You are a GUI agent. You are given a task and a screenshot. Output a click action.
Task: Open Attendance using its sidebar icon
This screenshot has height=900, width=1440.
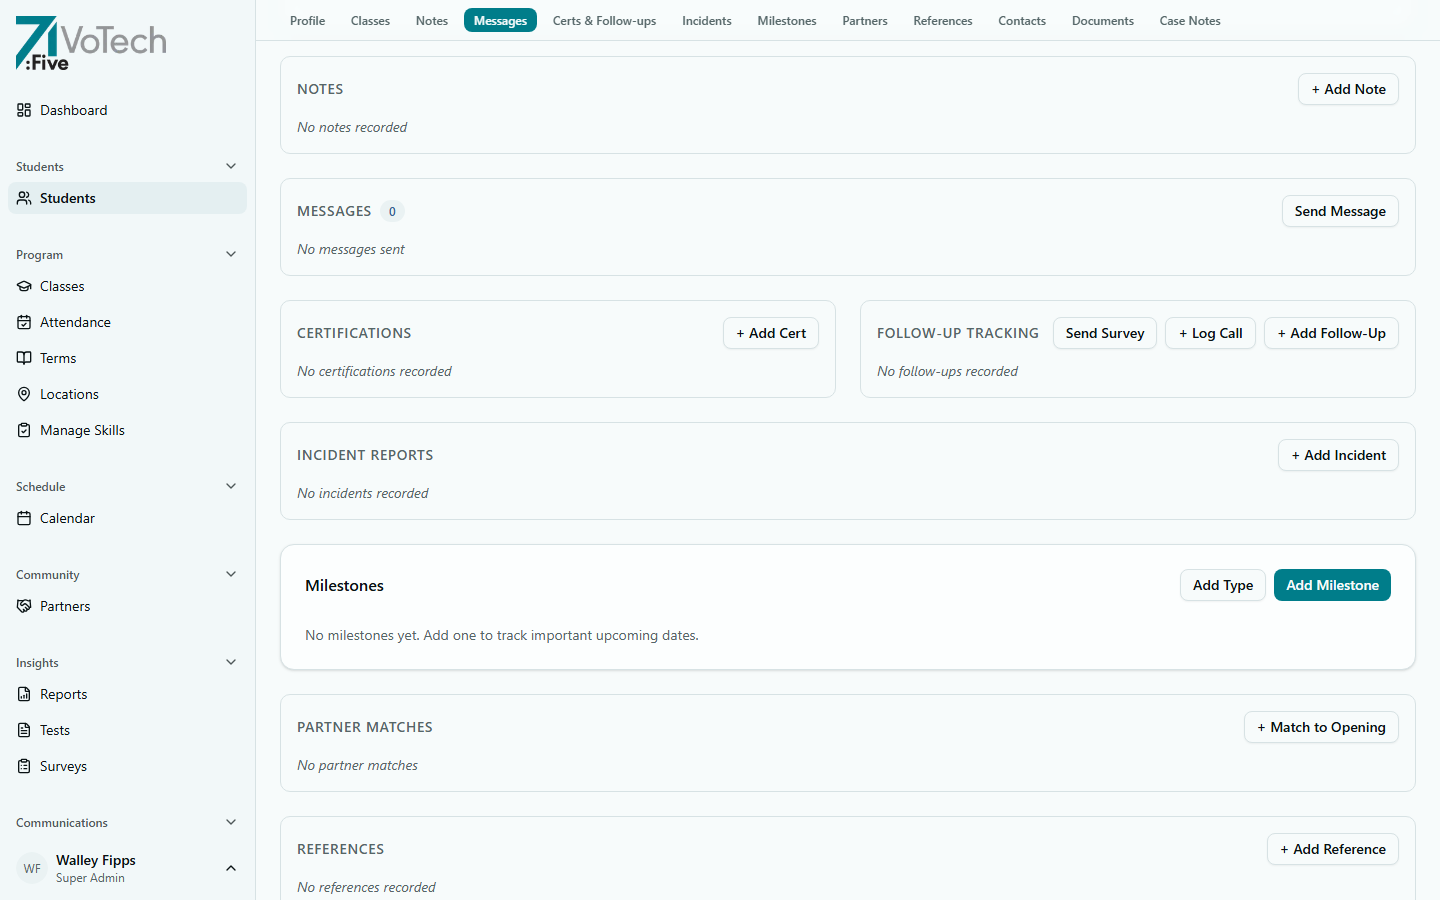[24, 322]
